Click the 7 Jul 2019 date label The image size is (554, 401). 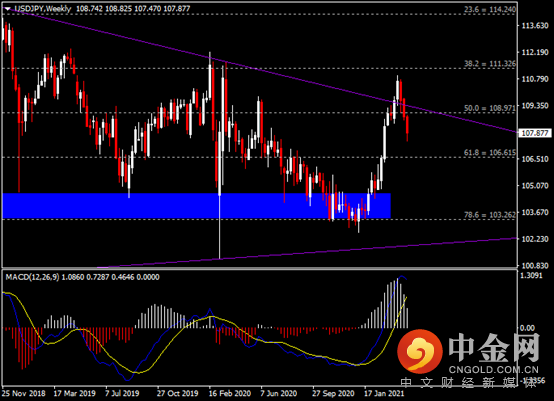pyautogui.click(x=122, y=393)
